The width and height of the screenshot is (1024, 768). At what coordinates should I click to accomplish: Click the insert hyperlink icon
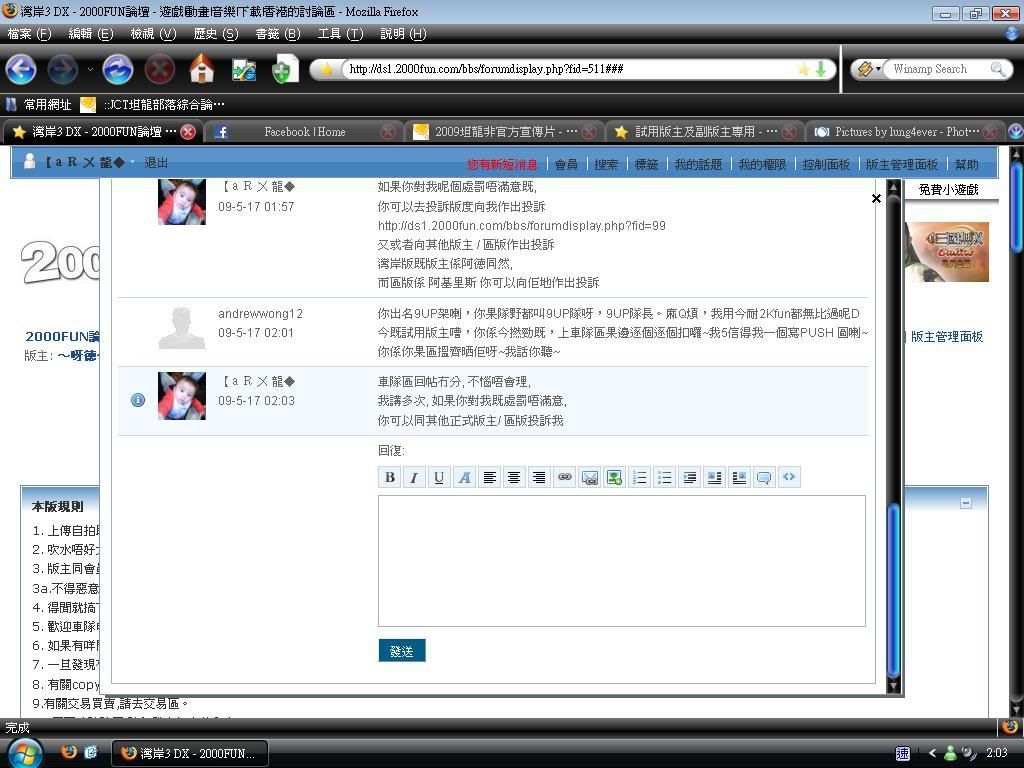tap(564, 478)
